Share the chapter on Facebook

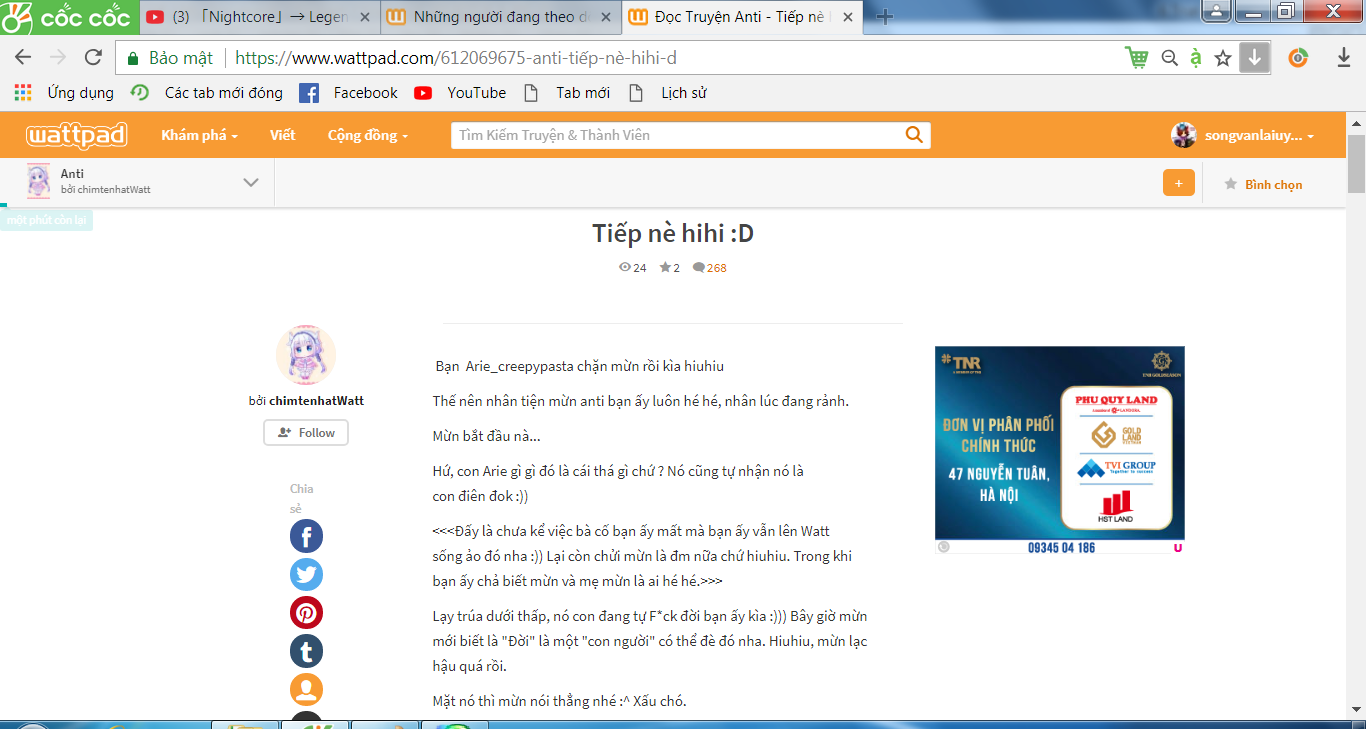(x=306, y=536)
